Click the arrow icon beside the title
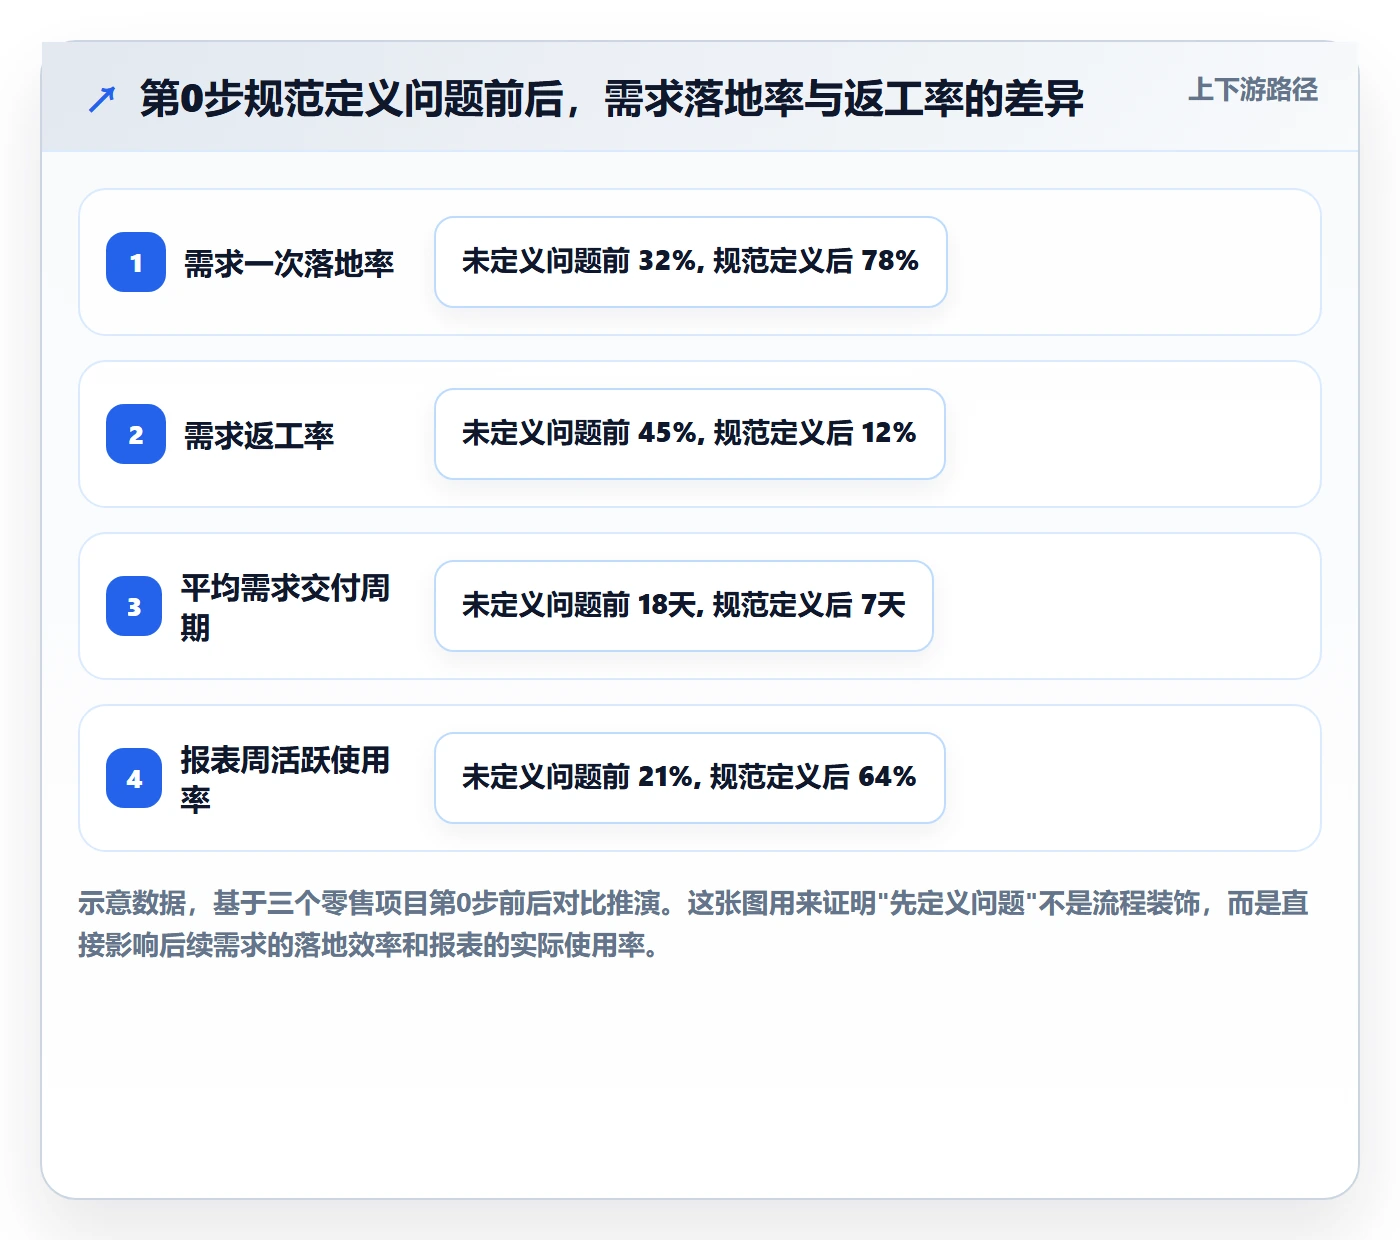Viewport: 1400px width, 1240px height. [x=102, y=99]
